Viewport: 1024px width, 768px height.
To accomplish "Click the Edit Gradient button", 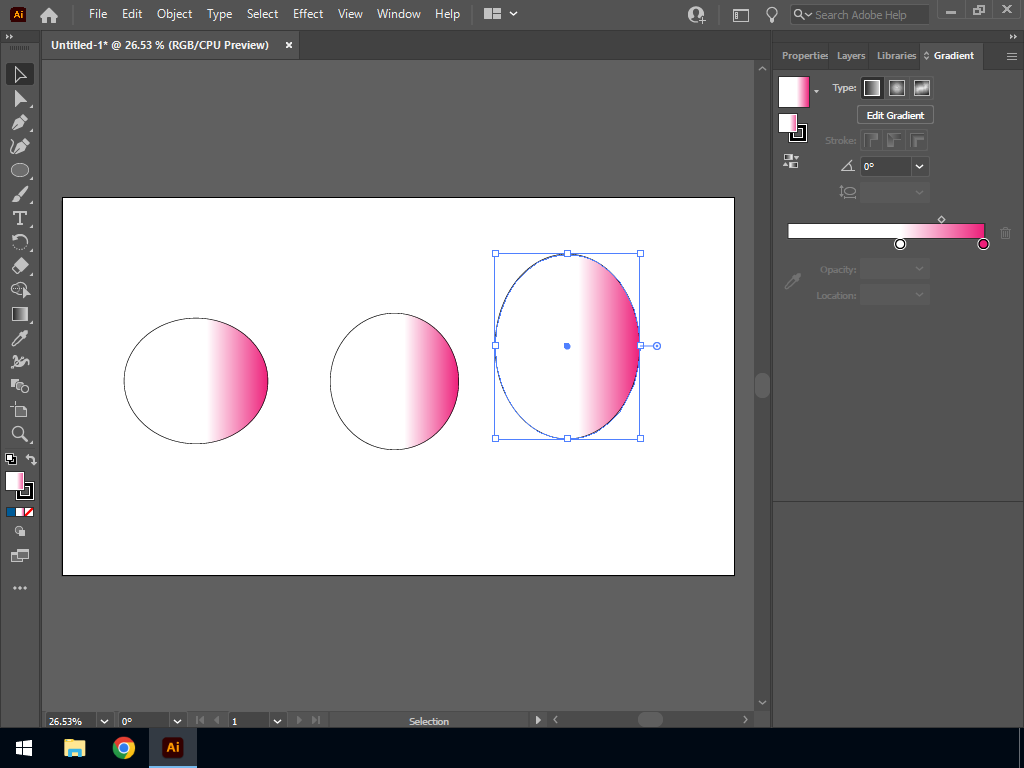I will pos(895,115).
